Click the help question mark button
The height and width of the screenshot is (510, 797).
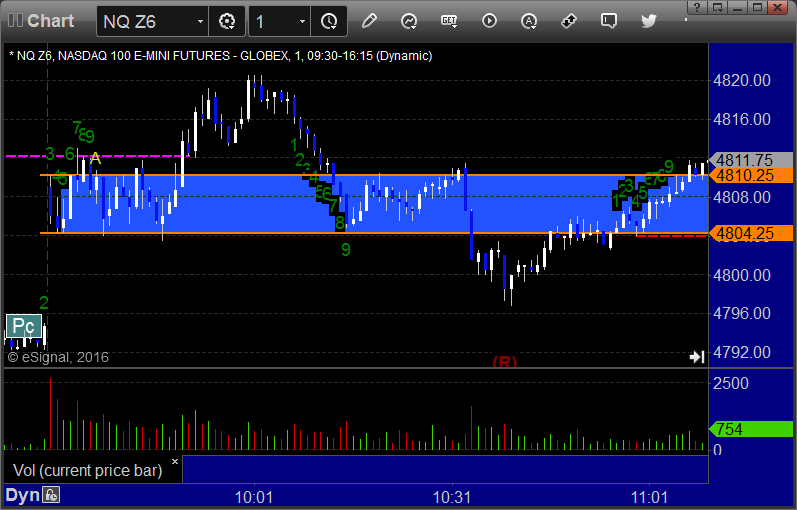tap(697, 7)
